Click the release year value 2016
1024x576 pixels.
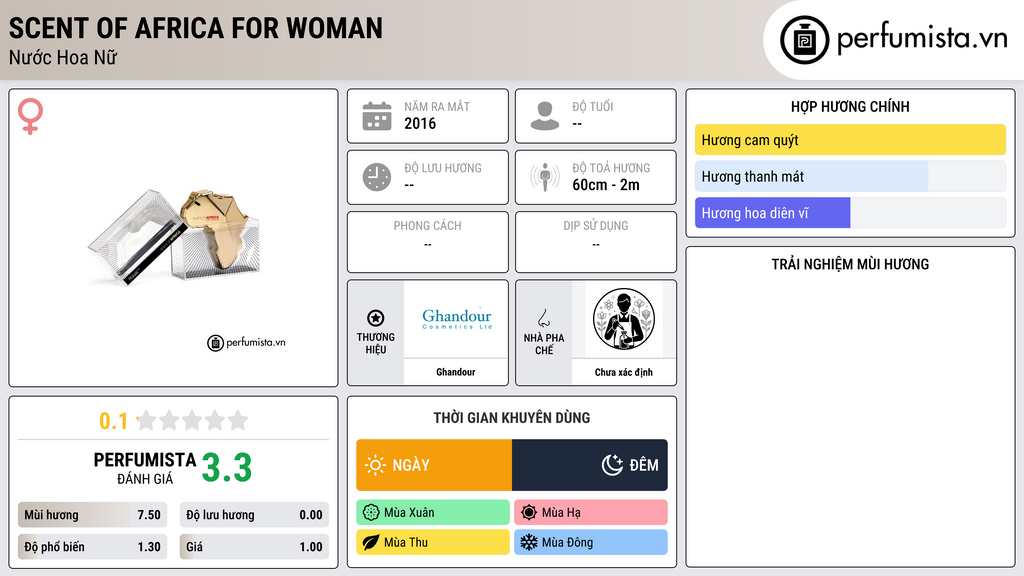click(420, 123)
